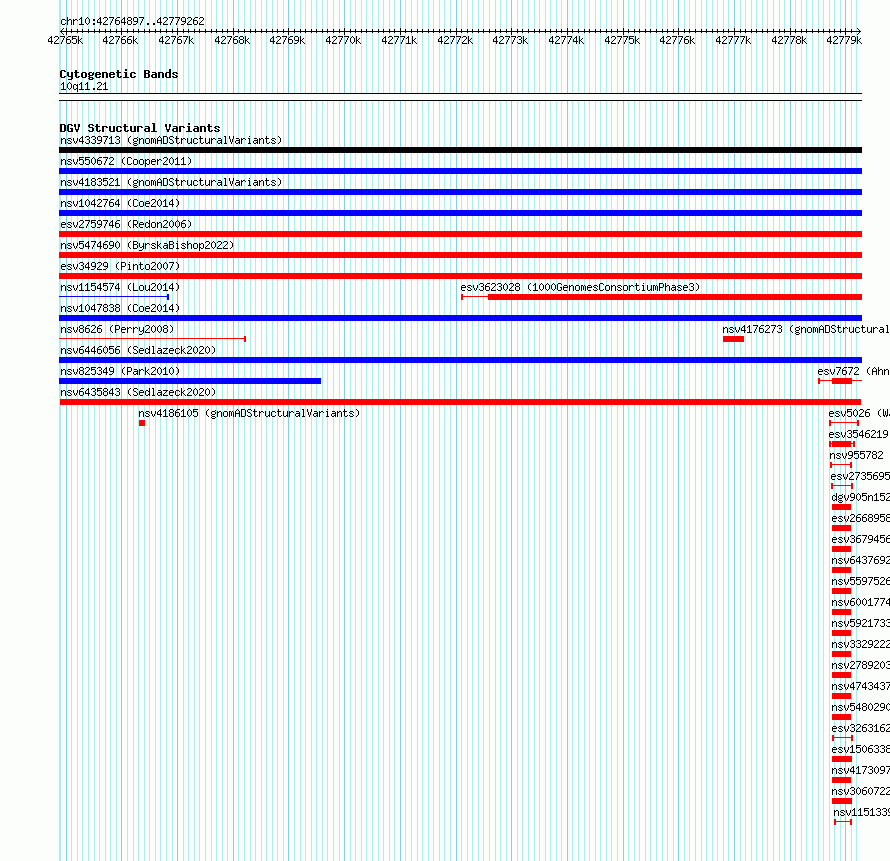The width and height of the screenshot is (890, 861).
Task: Click the chr10:42764897..42779262 region label
Action: [132, 21]
